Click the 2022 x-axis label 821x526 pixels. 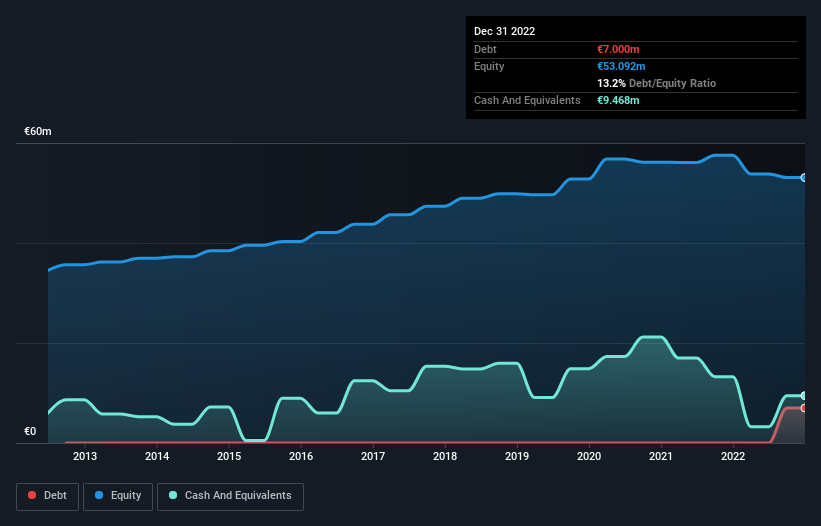point(733,456)
